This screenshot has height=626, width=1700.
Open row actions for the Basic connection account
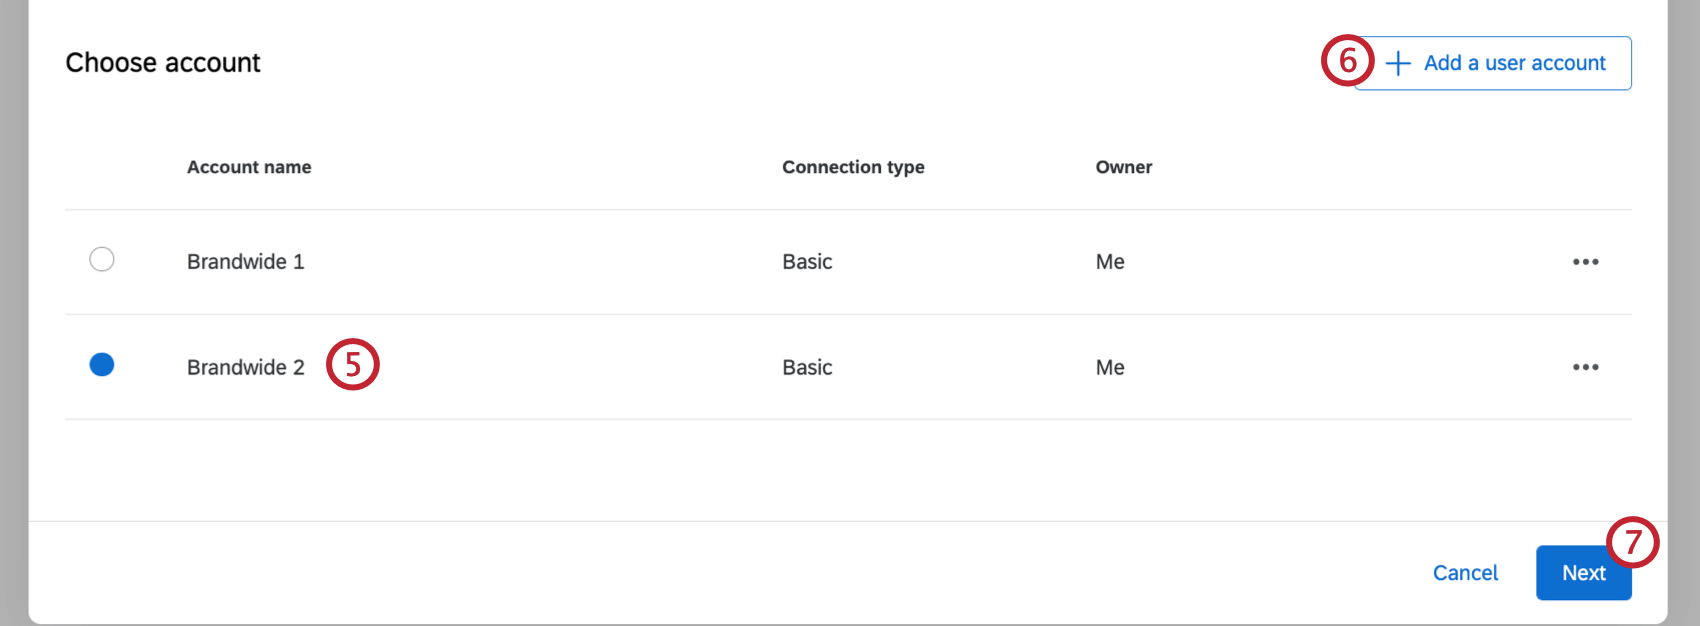pyautogui.click(x=1586, y=261)
